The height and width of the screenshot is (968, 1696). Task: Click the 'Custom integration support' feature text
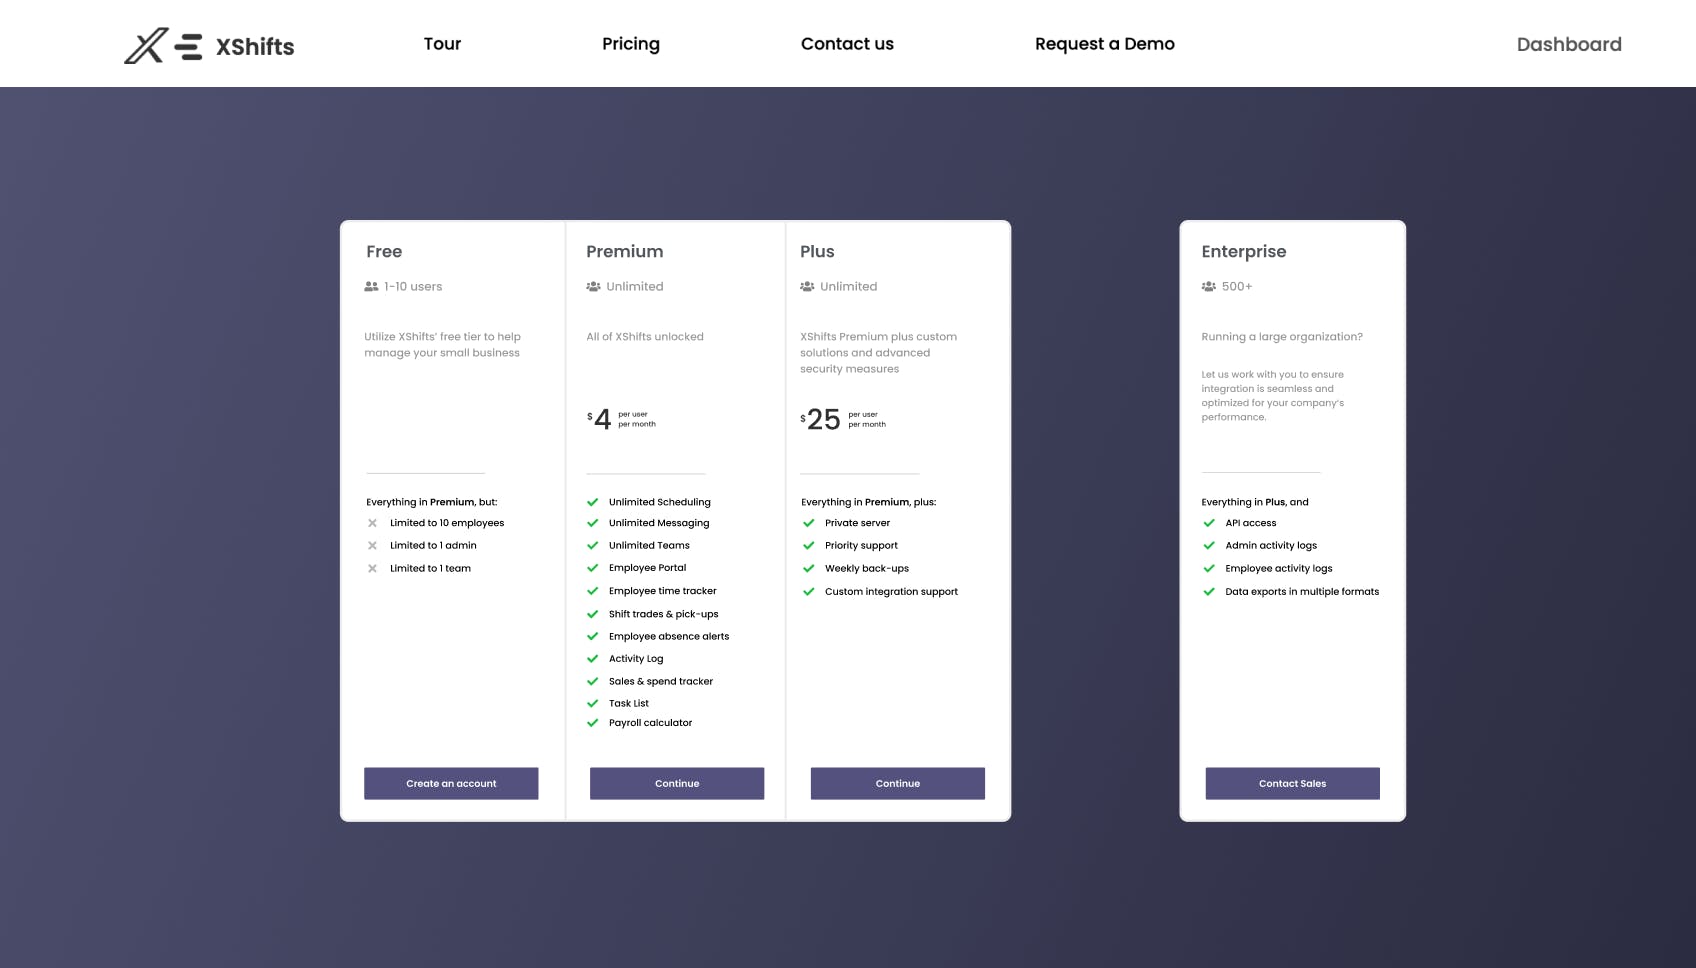click(891, 592)
